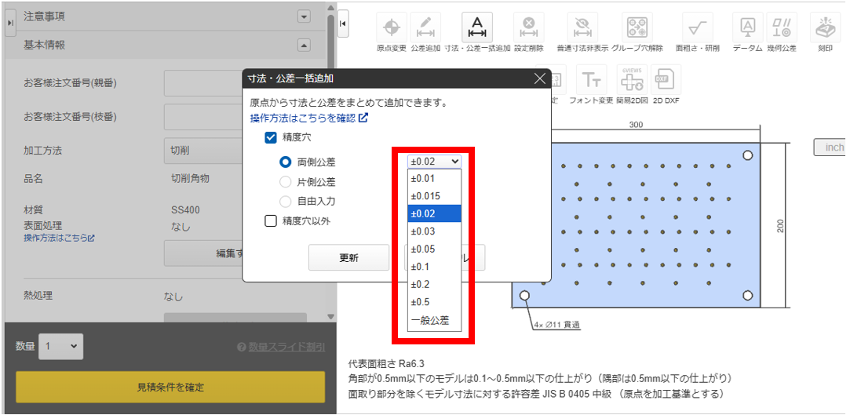Select the 公差追加 tolerance add tool
The image size is (850, 416).
pos(425,26)
